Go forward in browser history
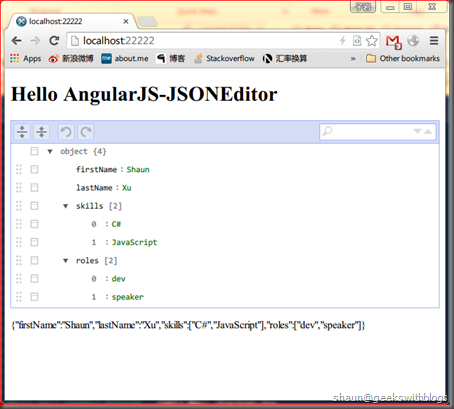The image size is (454, 409). pos(35,41)
